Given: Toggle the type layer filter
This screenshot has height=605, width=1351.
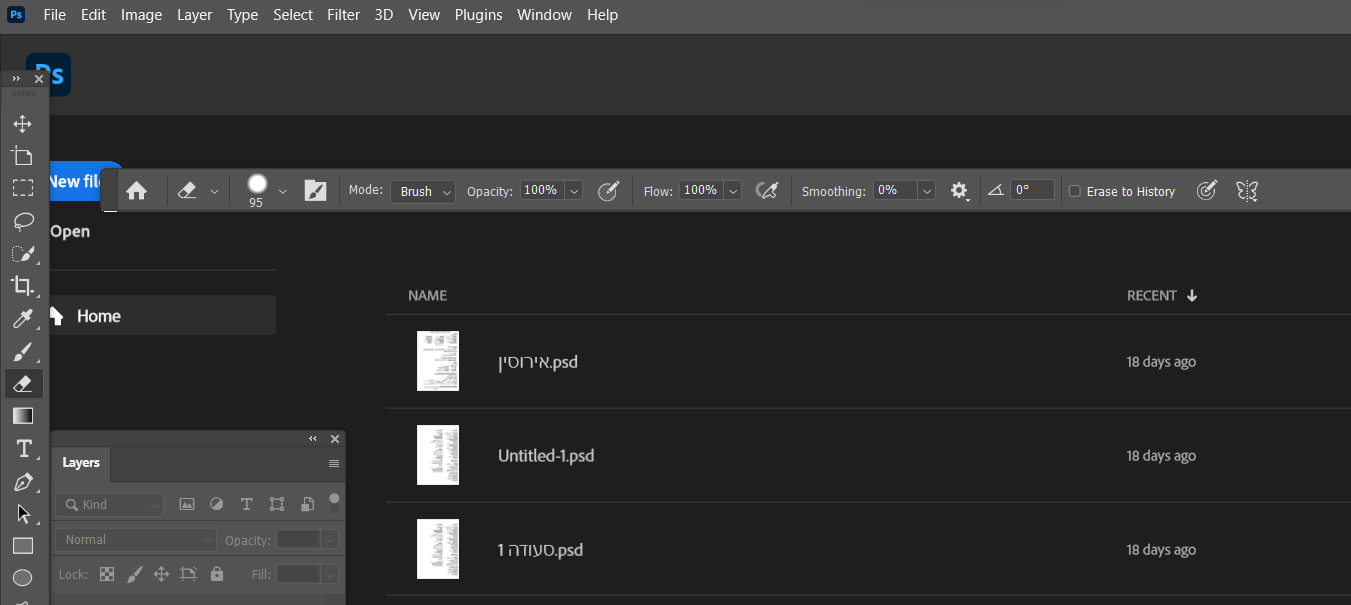Looking at the screenshot, I should tap(247, 505).
